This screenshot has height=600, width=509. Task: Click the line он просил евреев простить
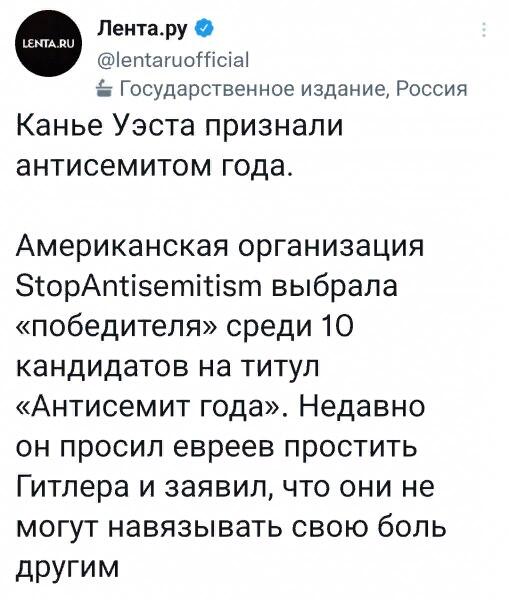pyautogui.click(x=217, y=448)
